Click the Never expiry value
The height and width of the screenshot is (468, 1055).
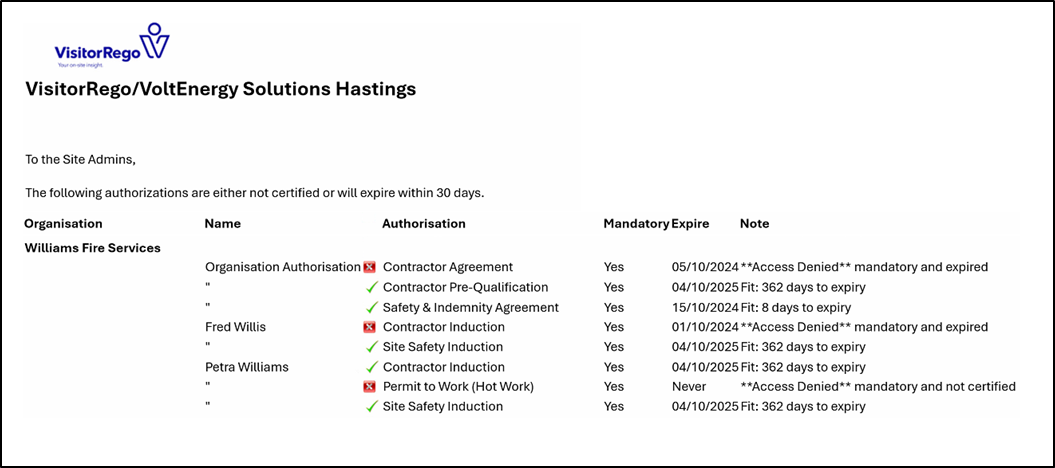689,387
